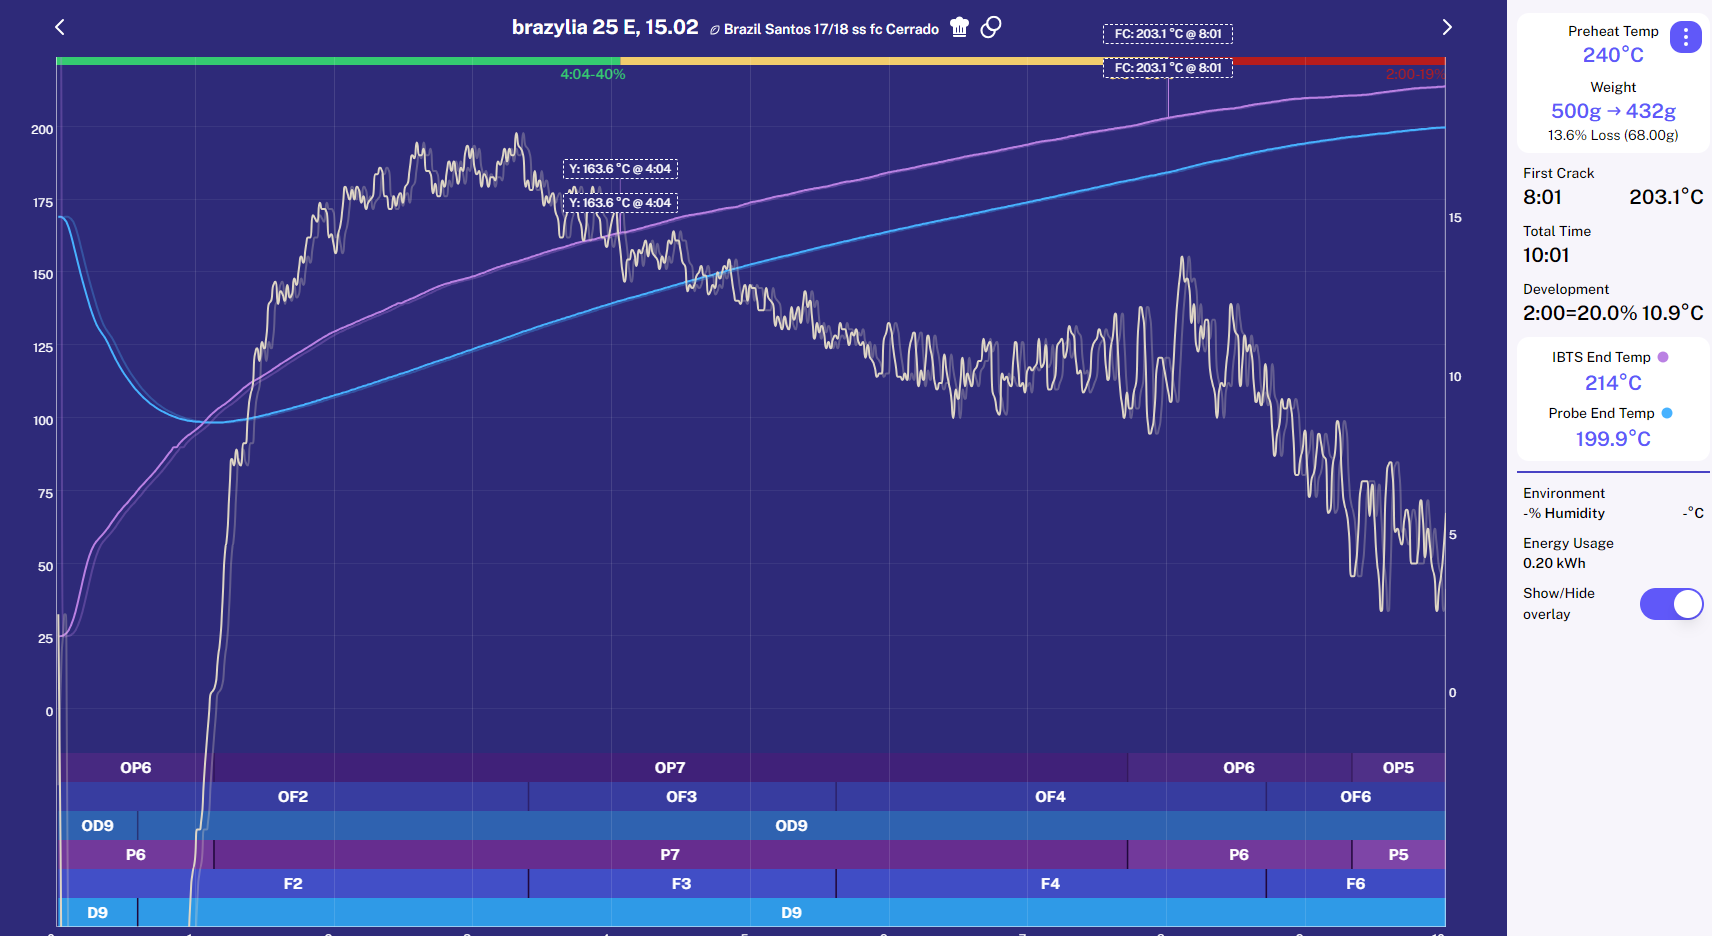Click the 240°C preheat temperature value

coord(1612,55)
